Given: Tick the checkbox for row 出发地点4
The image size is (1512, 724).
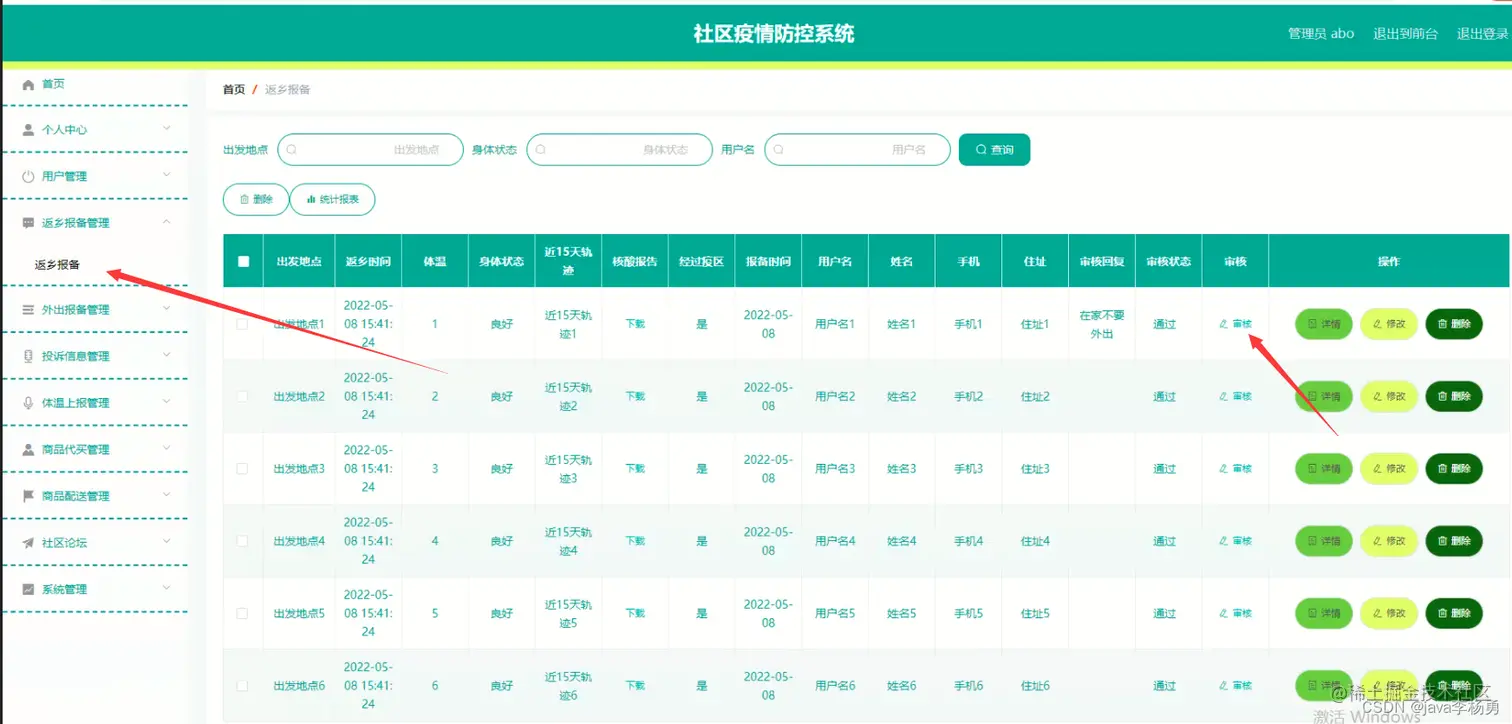Looking at the screenshot, I should (242, 541).
